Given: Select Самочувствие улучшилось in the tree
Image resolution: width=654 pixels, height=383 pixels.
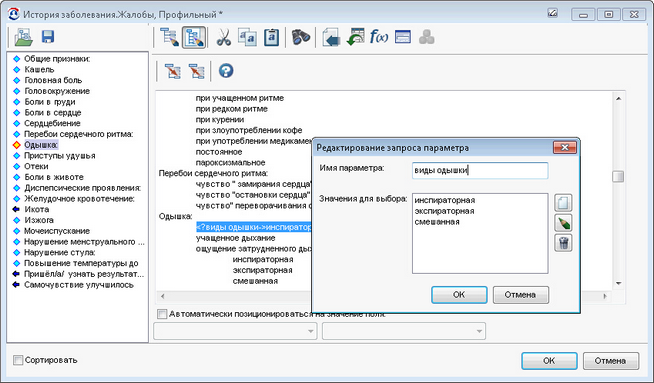Looking at the screenshot, I should 79,285.
